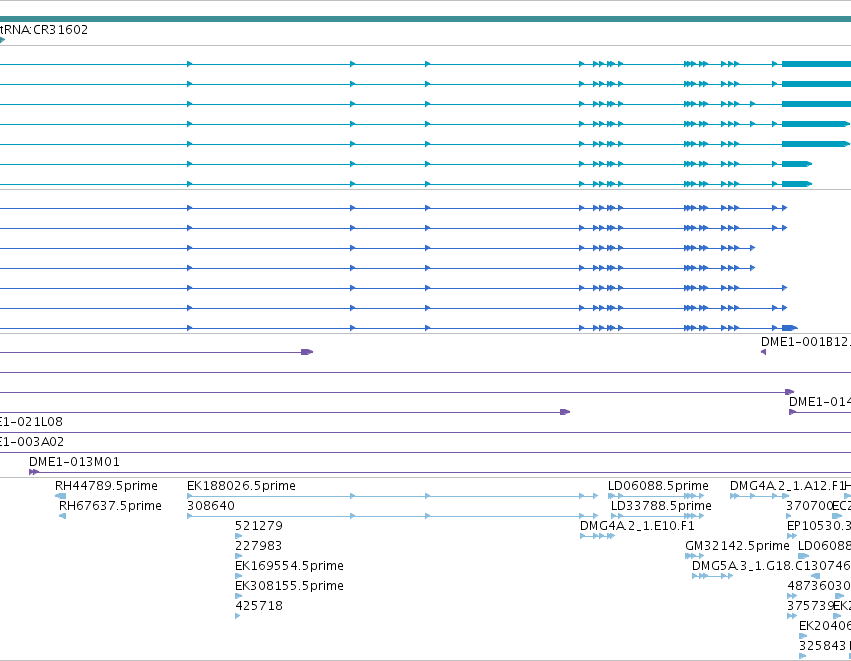Select the LD33788.5prime label
Screen dimensions: 851x661
[x=661, y=506]
